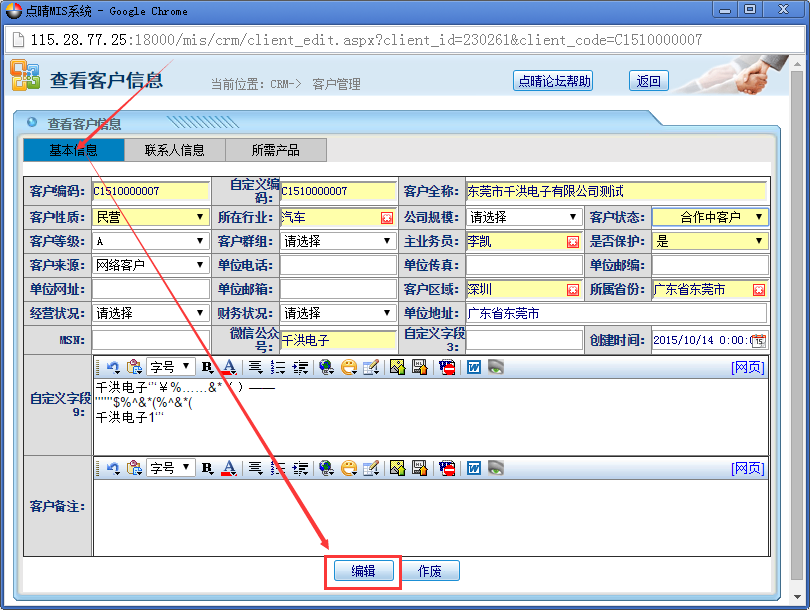Click undo icon in 自定义字段9 editor toolbar

point(113,367)
